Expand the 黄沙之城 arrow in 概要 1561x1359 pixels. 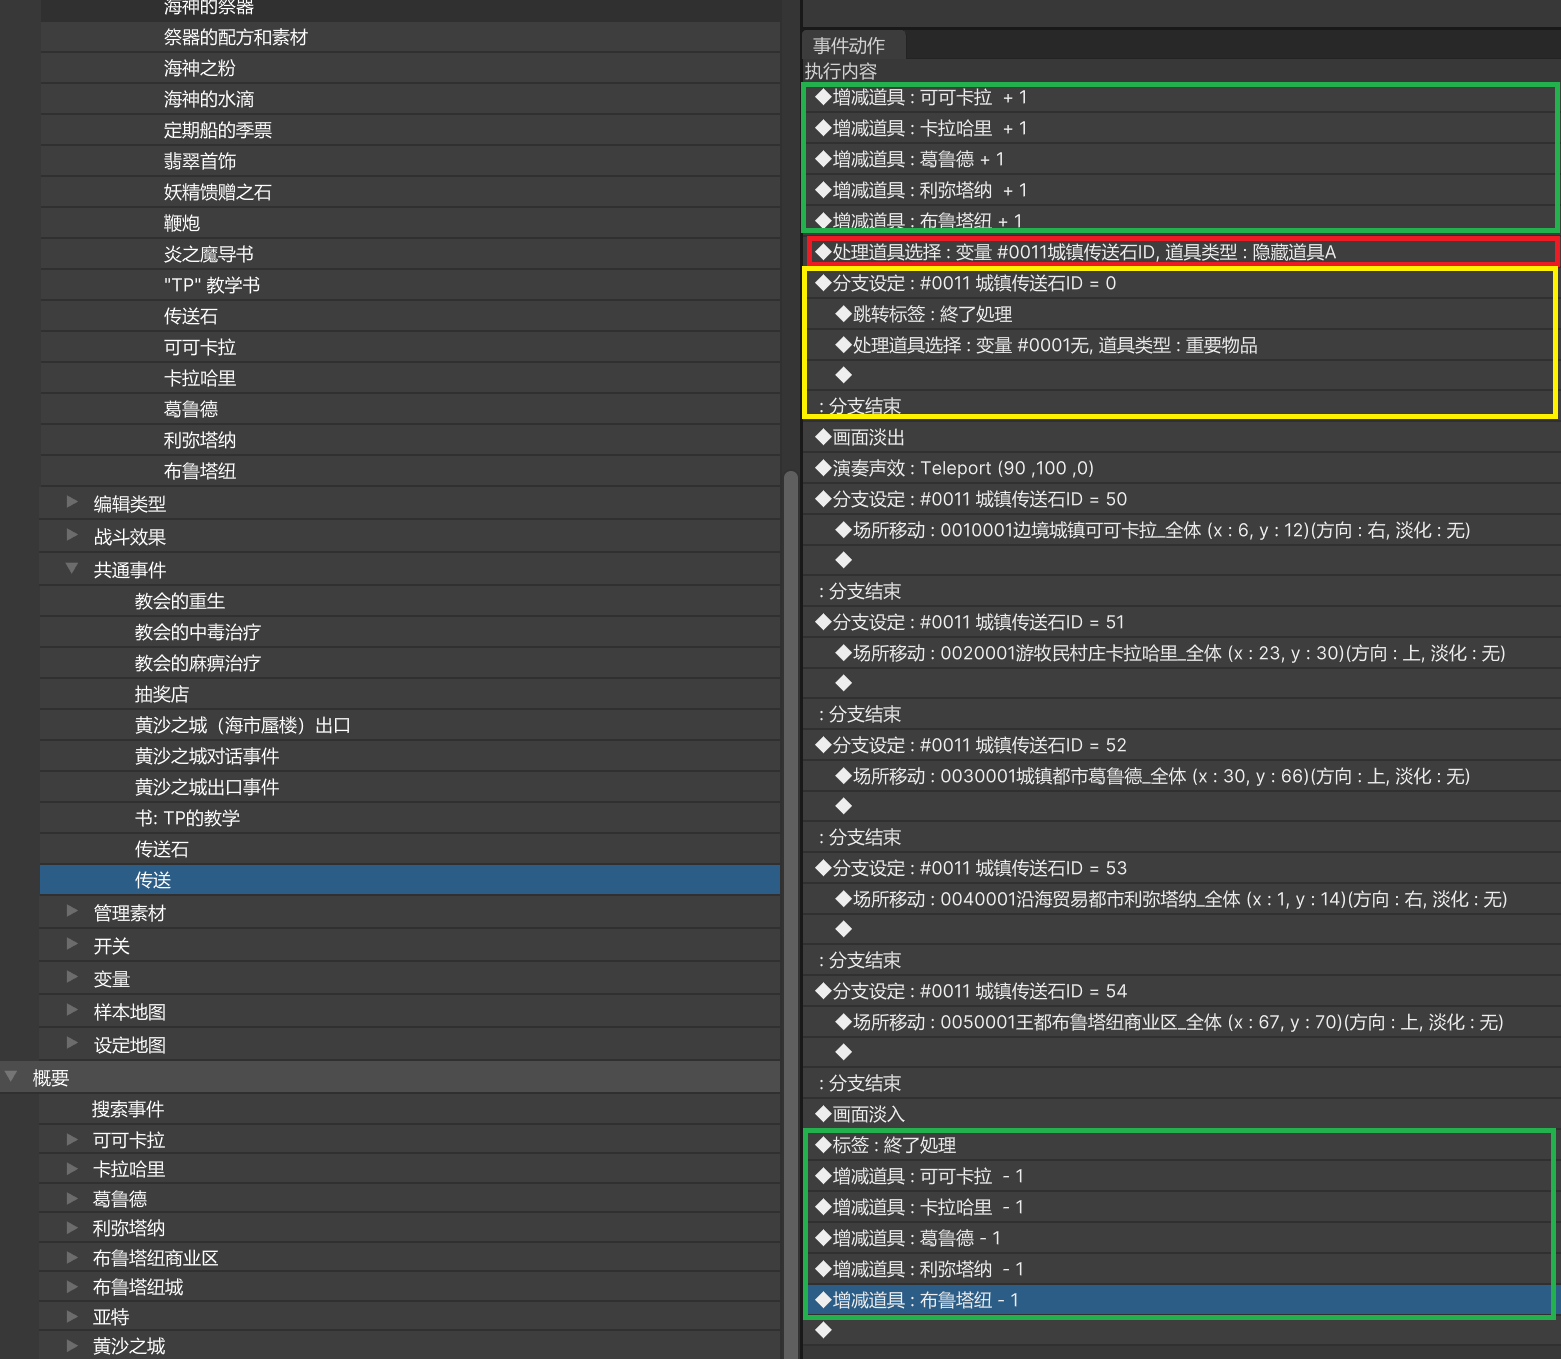tap(72, 1345)
